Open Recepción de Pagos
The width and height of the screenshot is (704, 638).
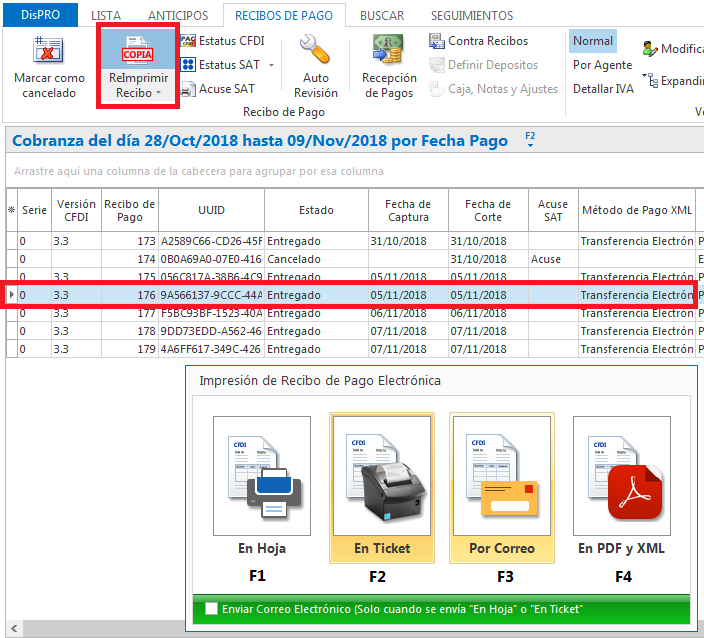click(x=389, y=50)
